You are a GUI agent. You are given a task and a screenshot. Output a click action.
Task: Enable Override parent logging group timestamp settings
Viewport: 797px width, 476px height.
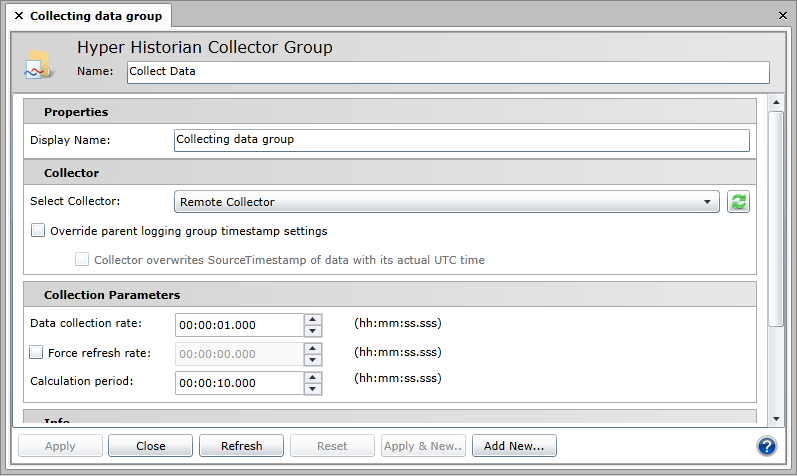[x=38, y=231]
